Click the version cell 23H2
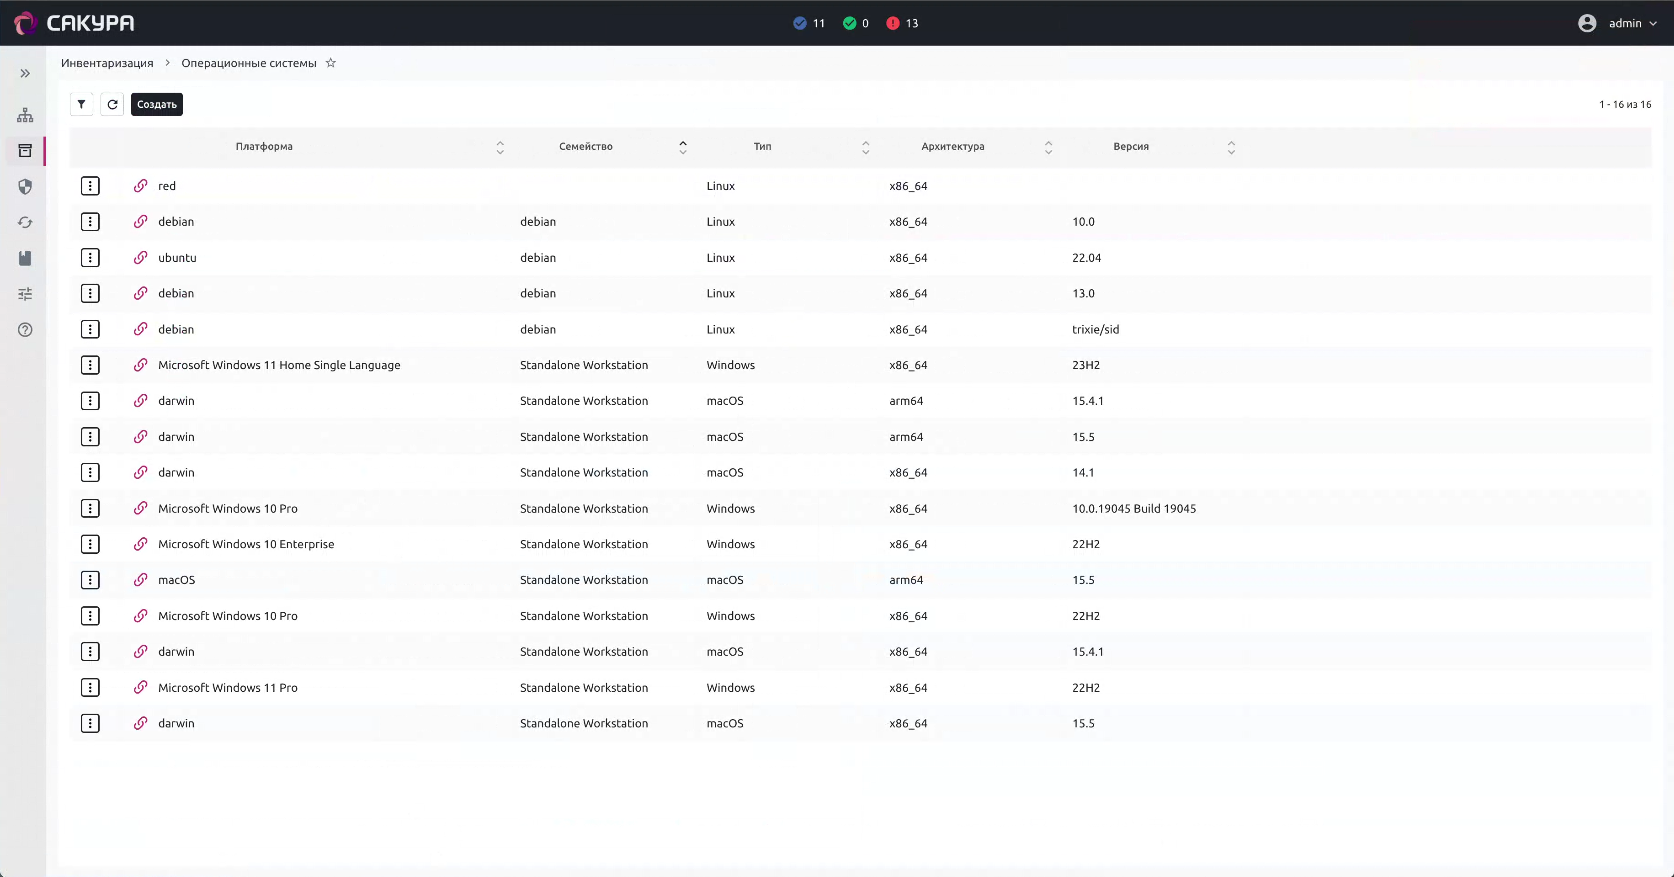The height and width of the screenshot is (877, 1674). tap(1086, 365)
